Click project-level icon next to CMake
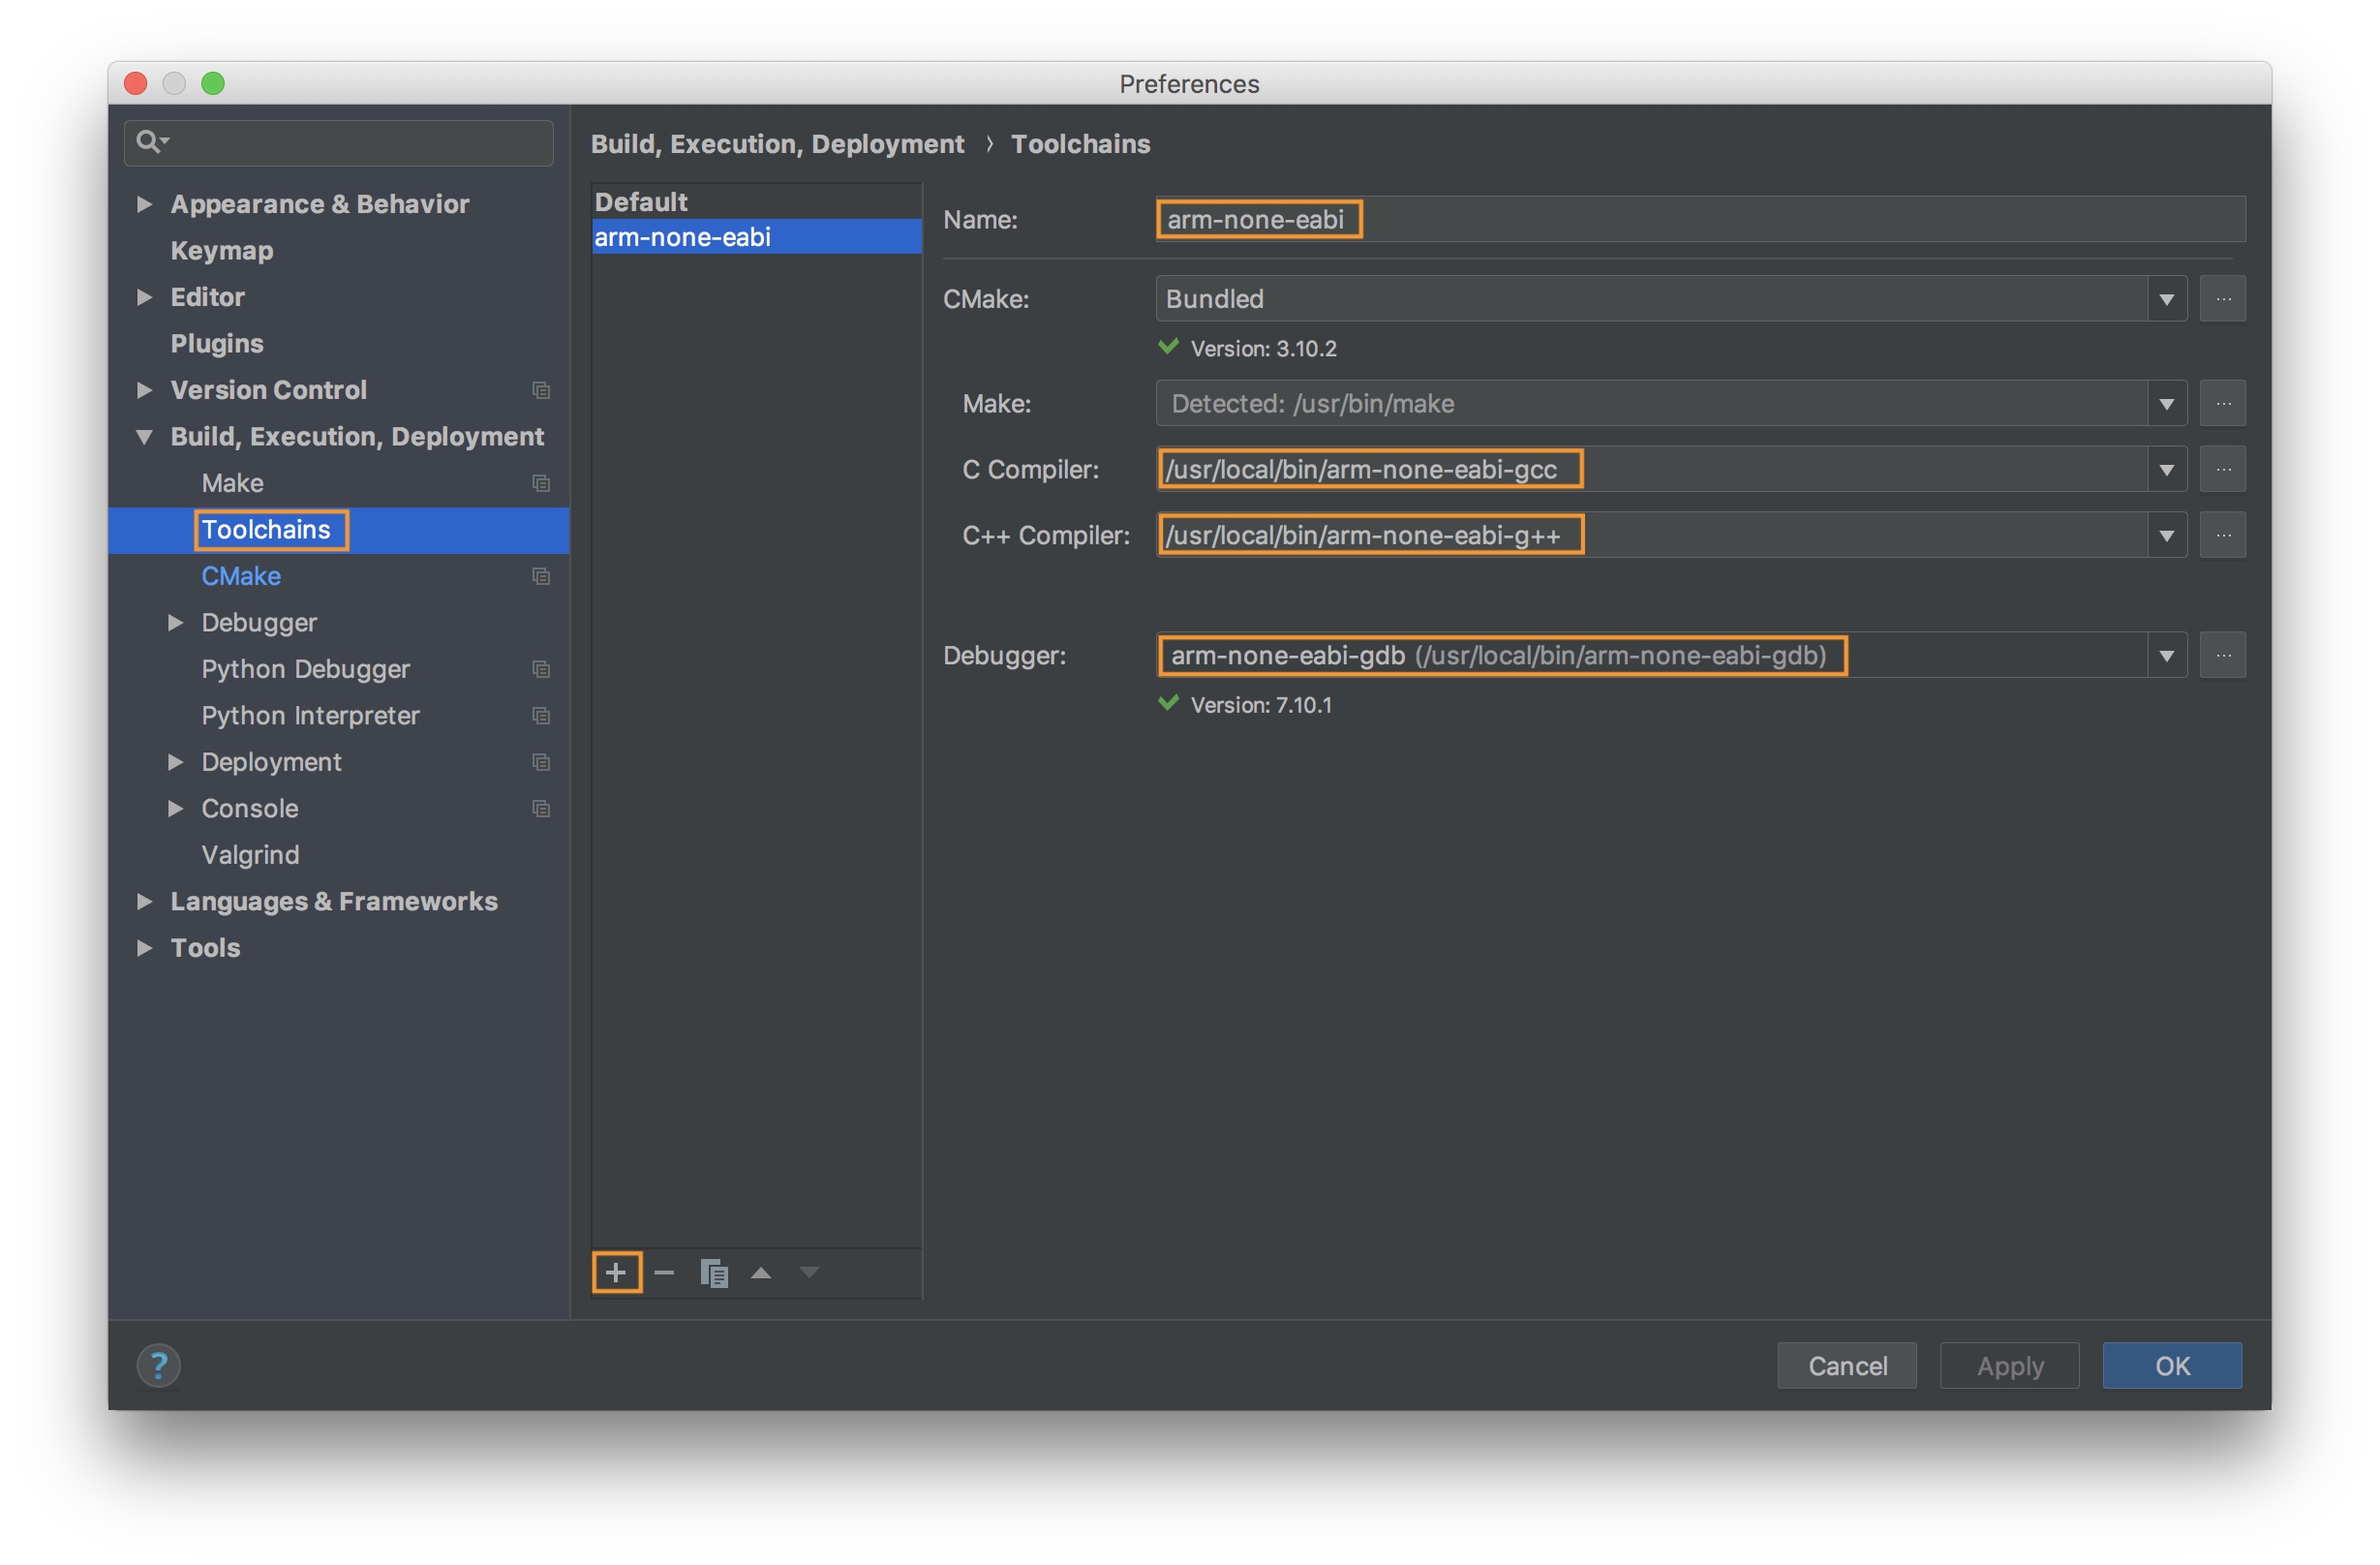This screenshot has width=2380, height=1565. coord(541,576)
